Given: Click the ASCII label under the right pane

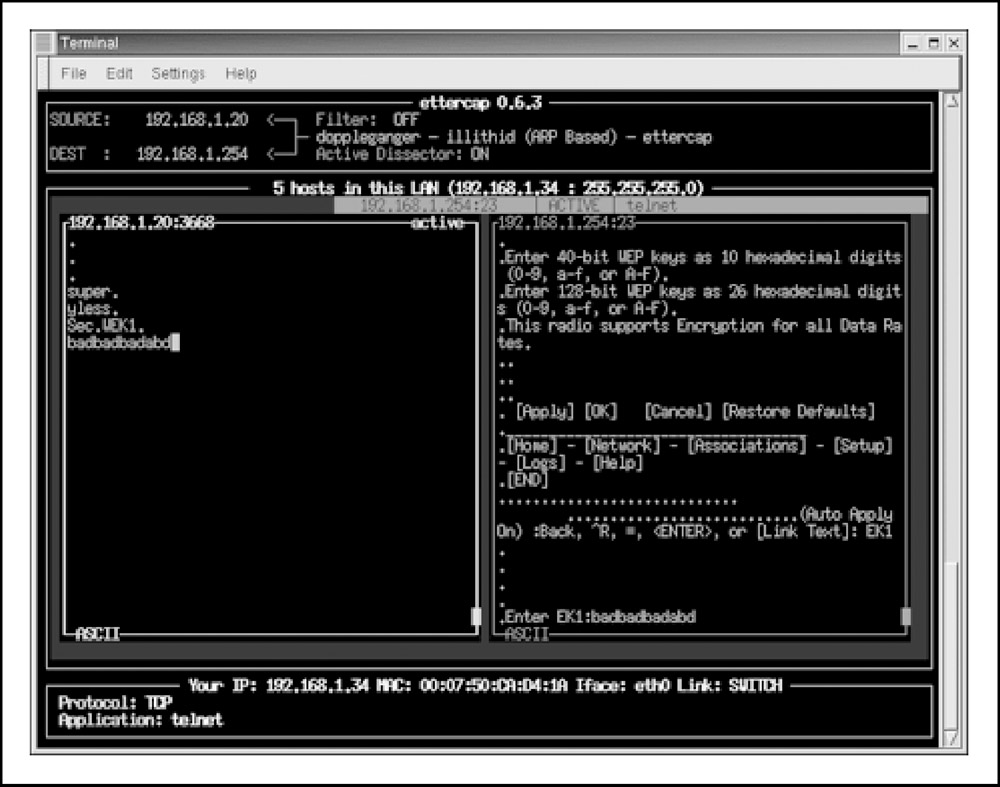Looking at the screenshot, I should point(527,634).
